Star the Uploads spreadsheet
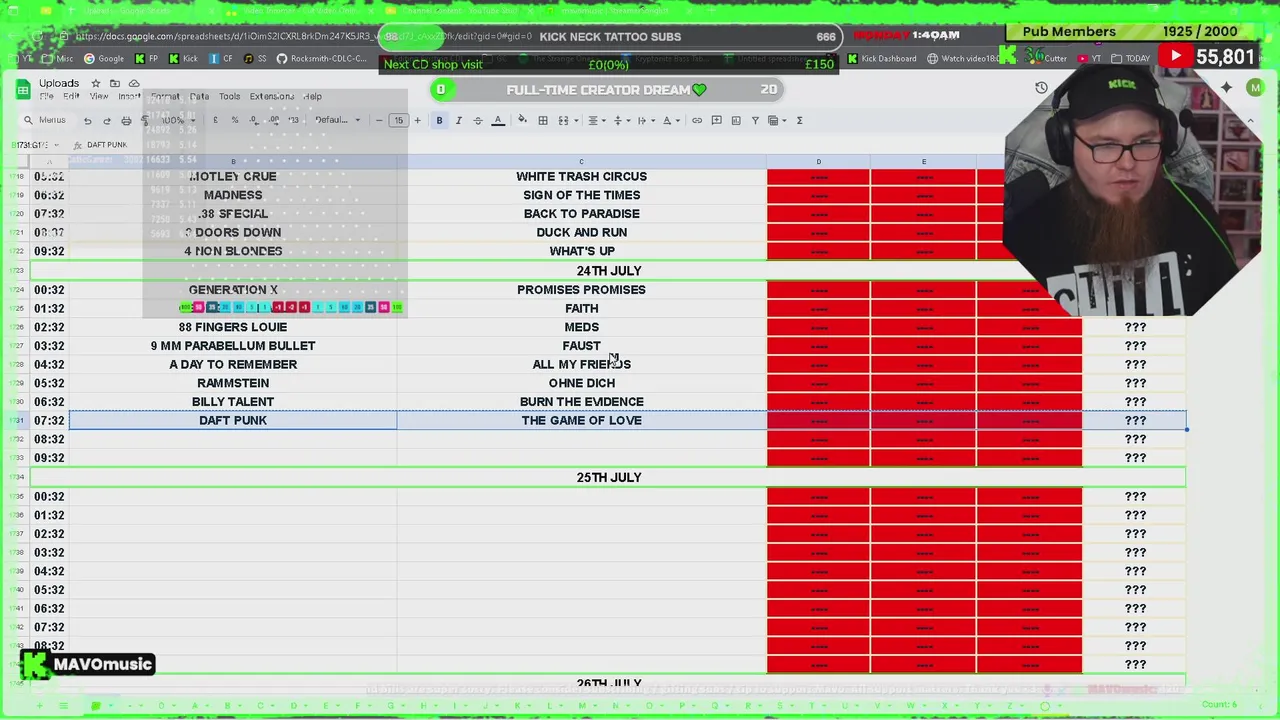The image size is (1280, 720). point(96,83)
